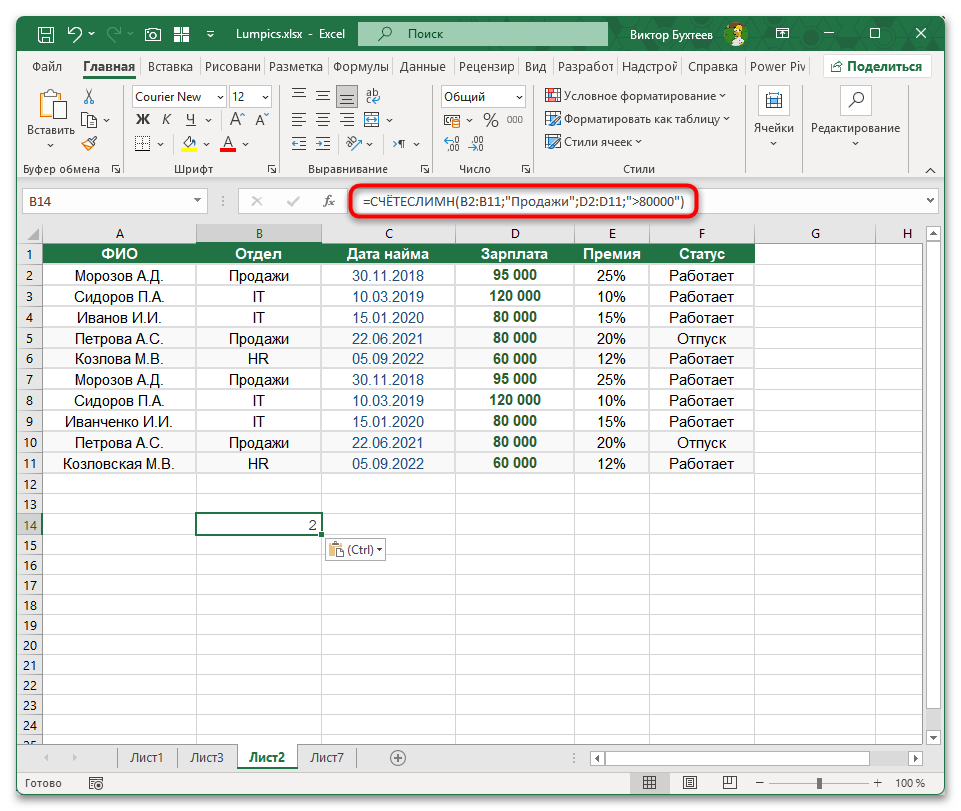Select Normal view in status bar

pos(650,783)
